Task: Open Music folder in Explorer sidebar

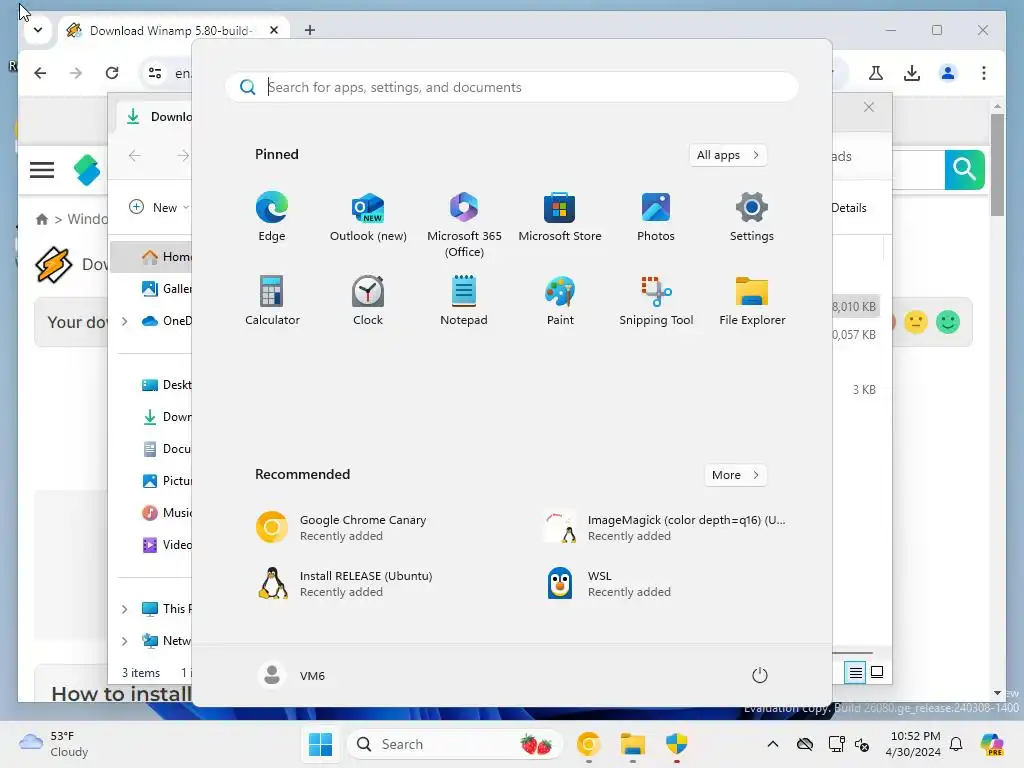Action: pyautogui.click(x=166, y=513)
